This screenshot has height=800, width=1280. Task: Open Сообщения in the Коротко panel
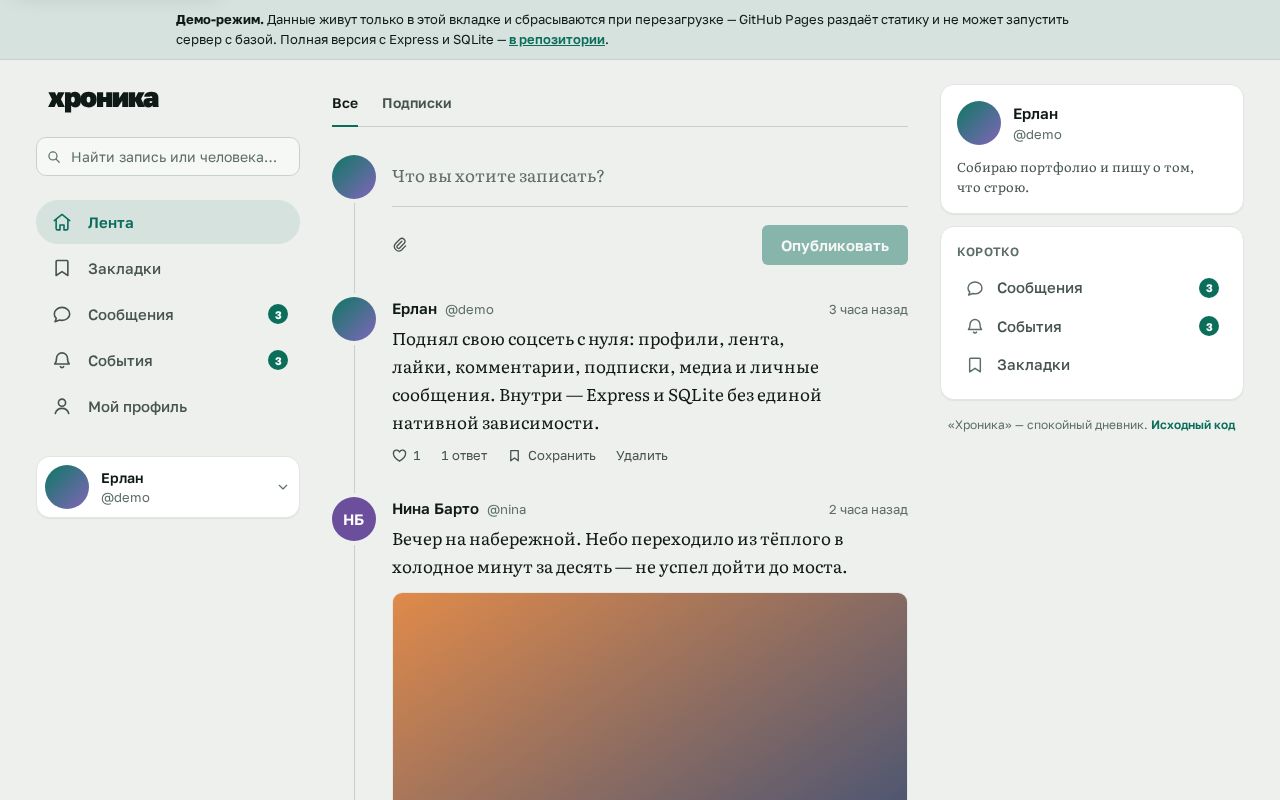pyautogui.click(x=1092, y=288)
